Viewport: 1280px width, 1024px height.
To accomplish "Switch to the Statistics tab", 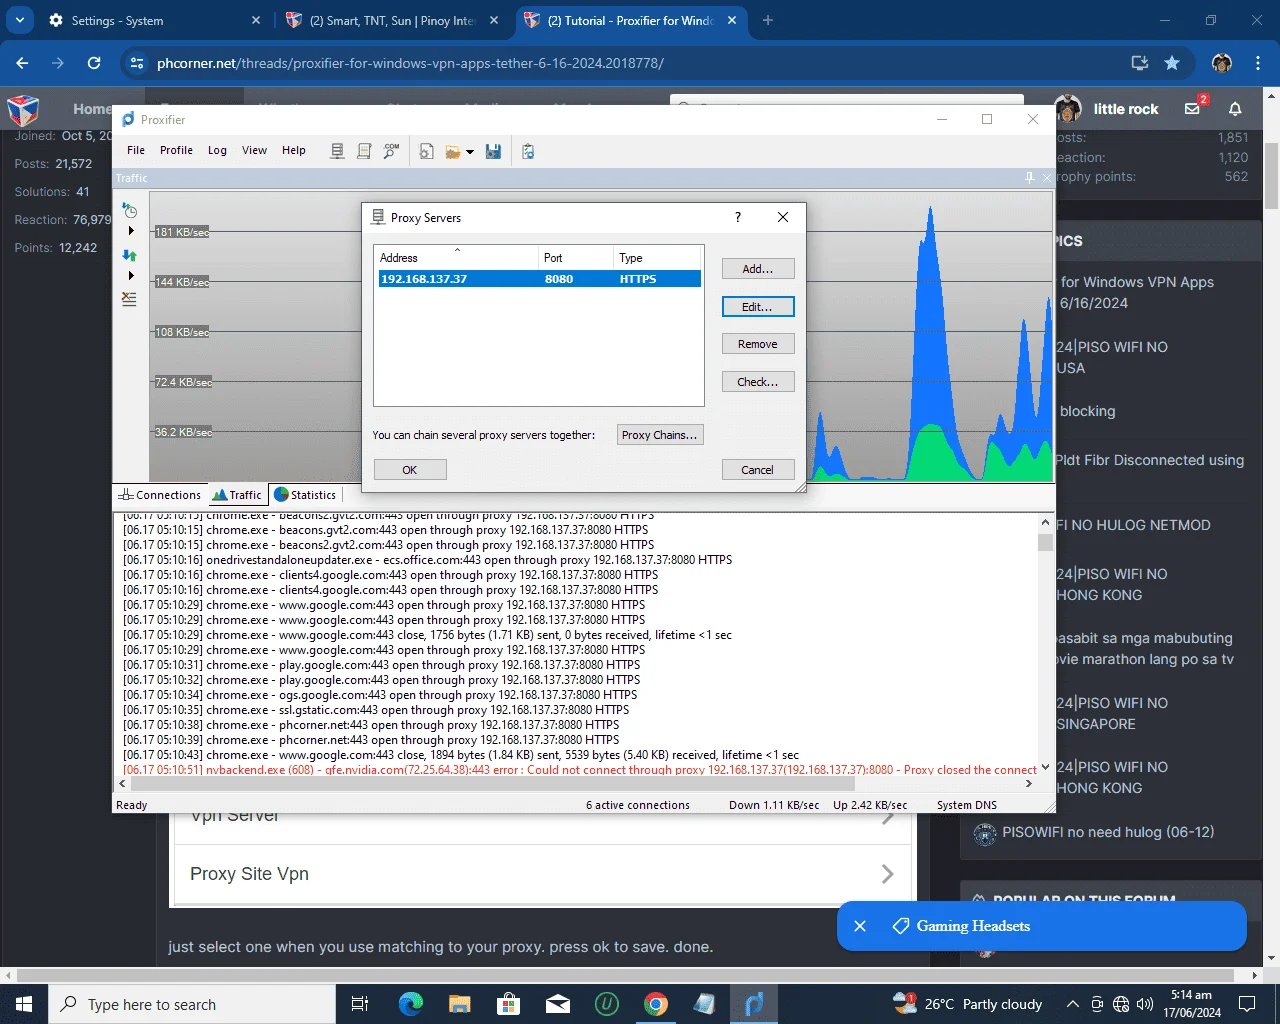I will point(305,495).
